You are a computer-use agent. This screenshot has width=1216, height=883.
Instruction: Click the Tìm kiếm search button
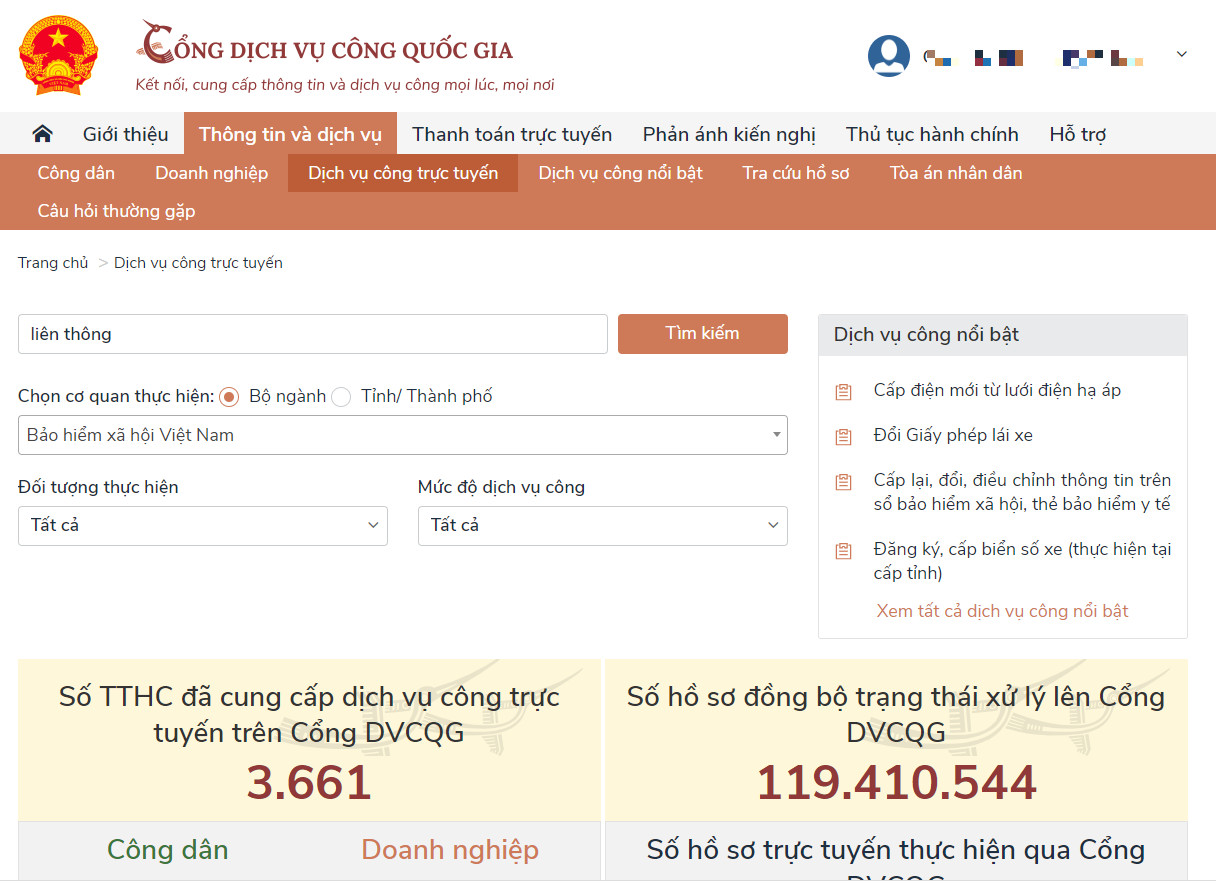(x=703, y=334)
